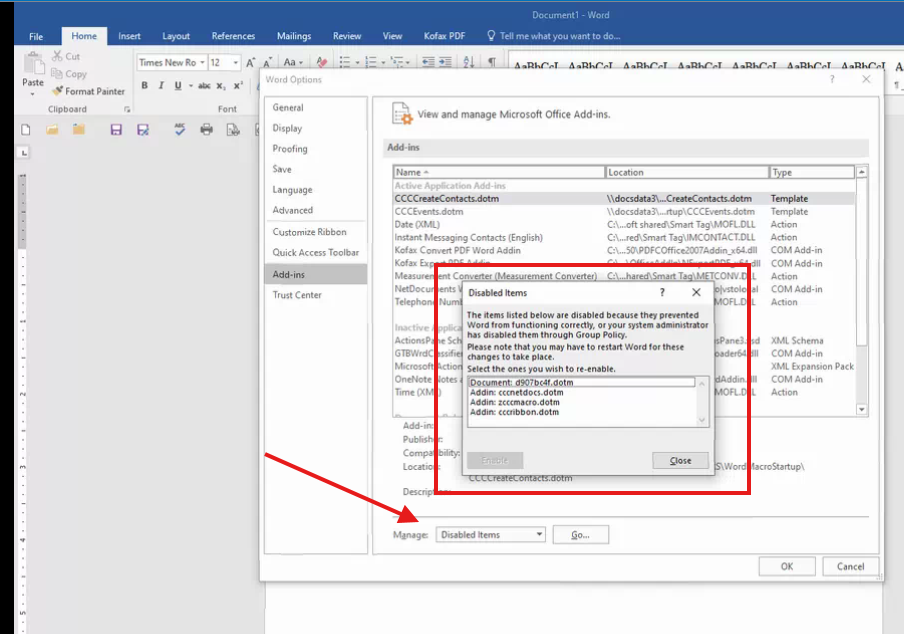
Task: Switch to the Layout ribbon tab
Action: click(x=176, y=36)
